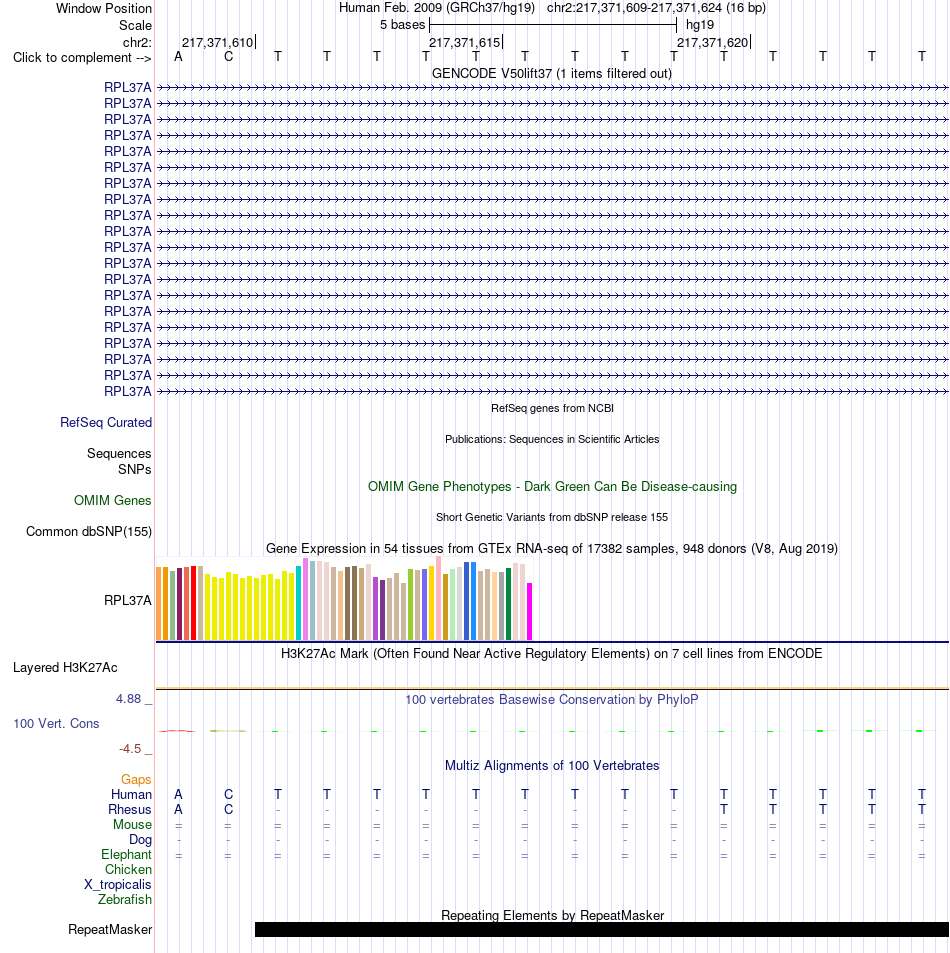Open the Common dbSNP(155) track label
The height and width of the screenshot is (953, 950).
click(89, 532)
